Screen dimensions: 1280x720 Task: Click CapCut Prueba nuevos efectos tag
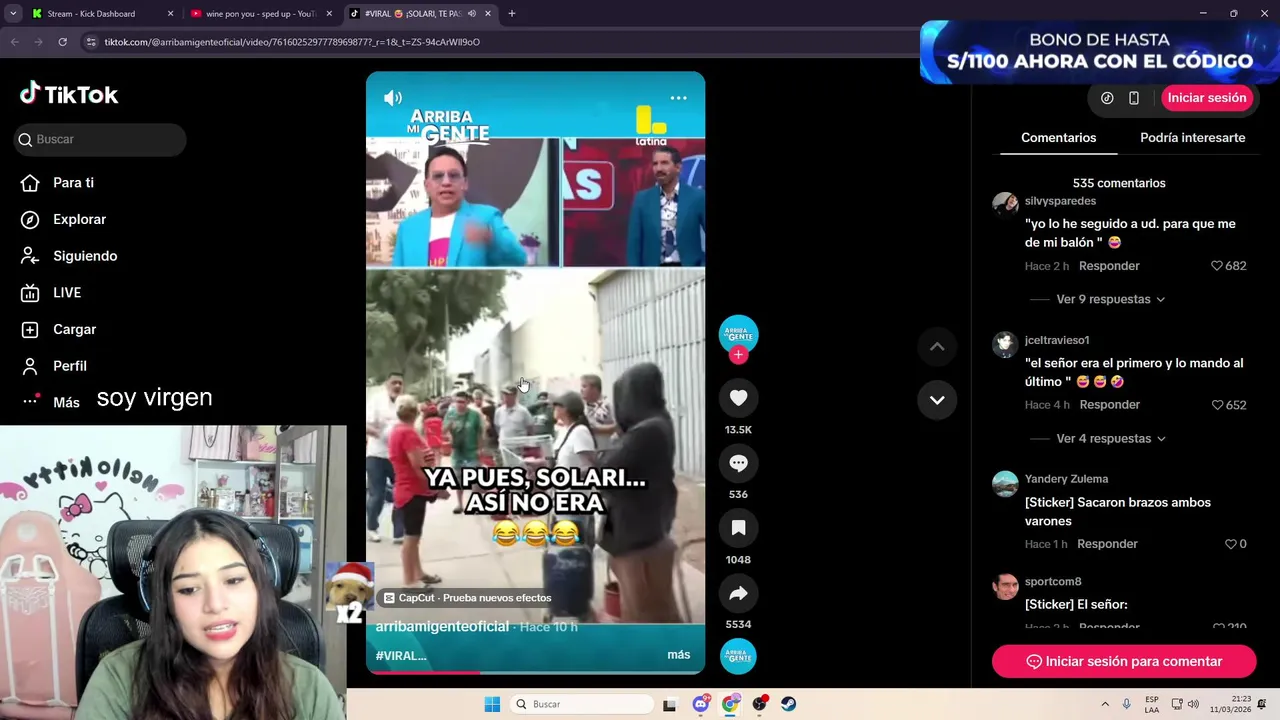(467, 598)
